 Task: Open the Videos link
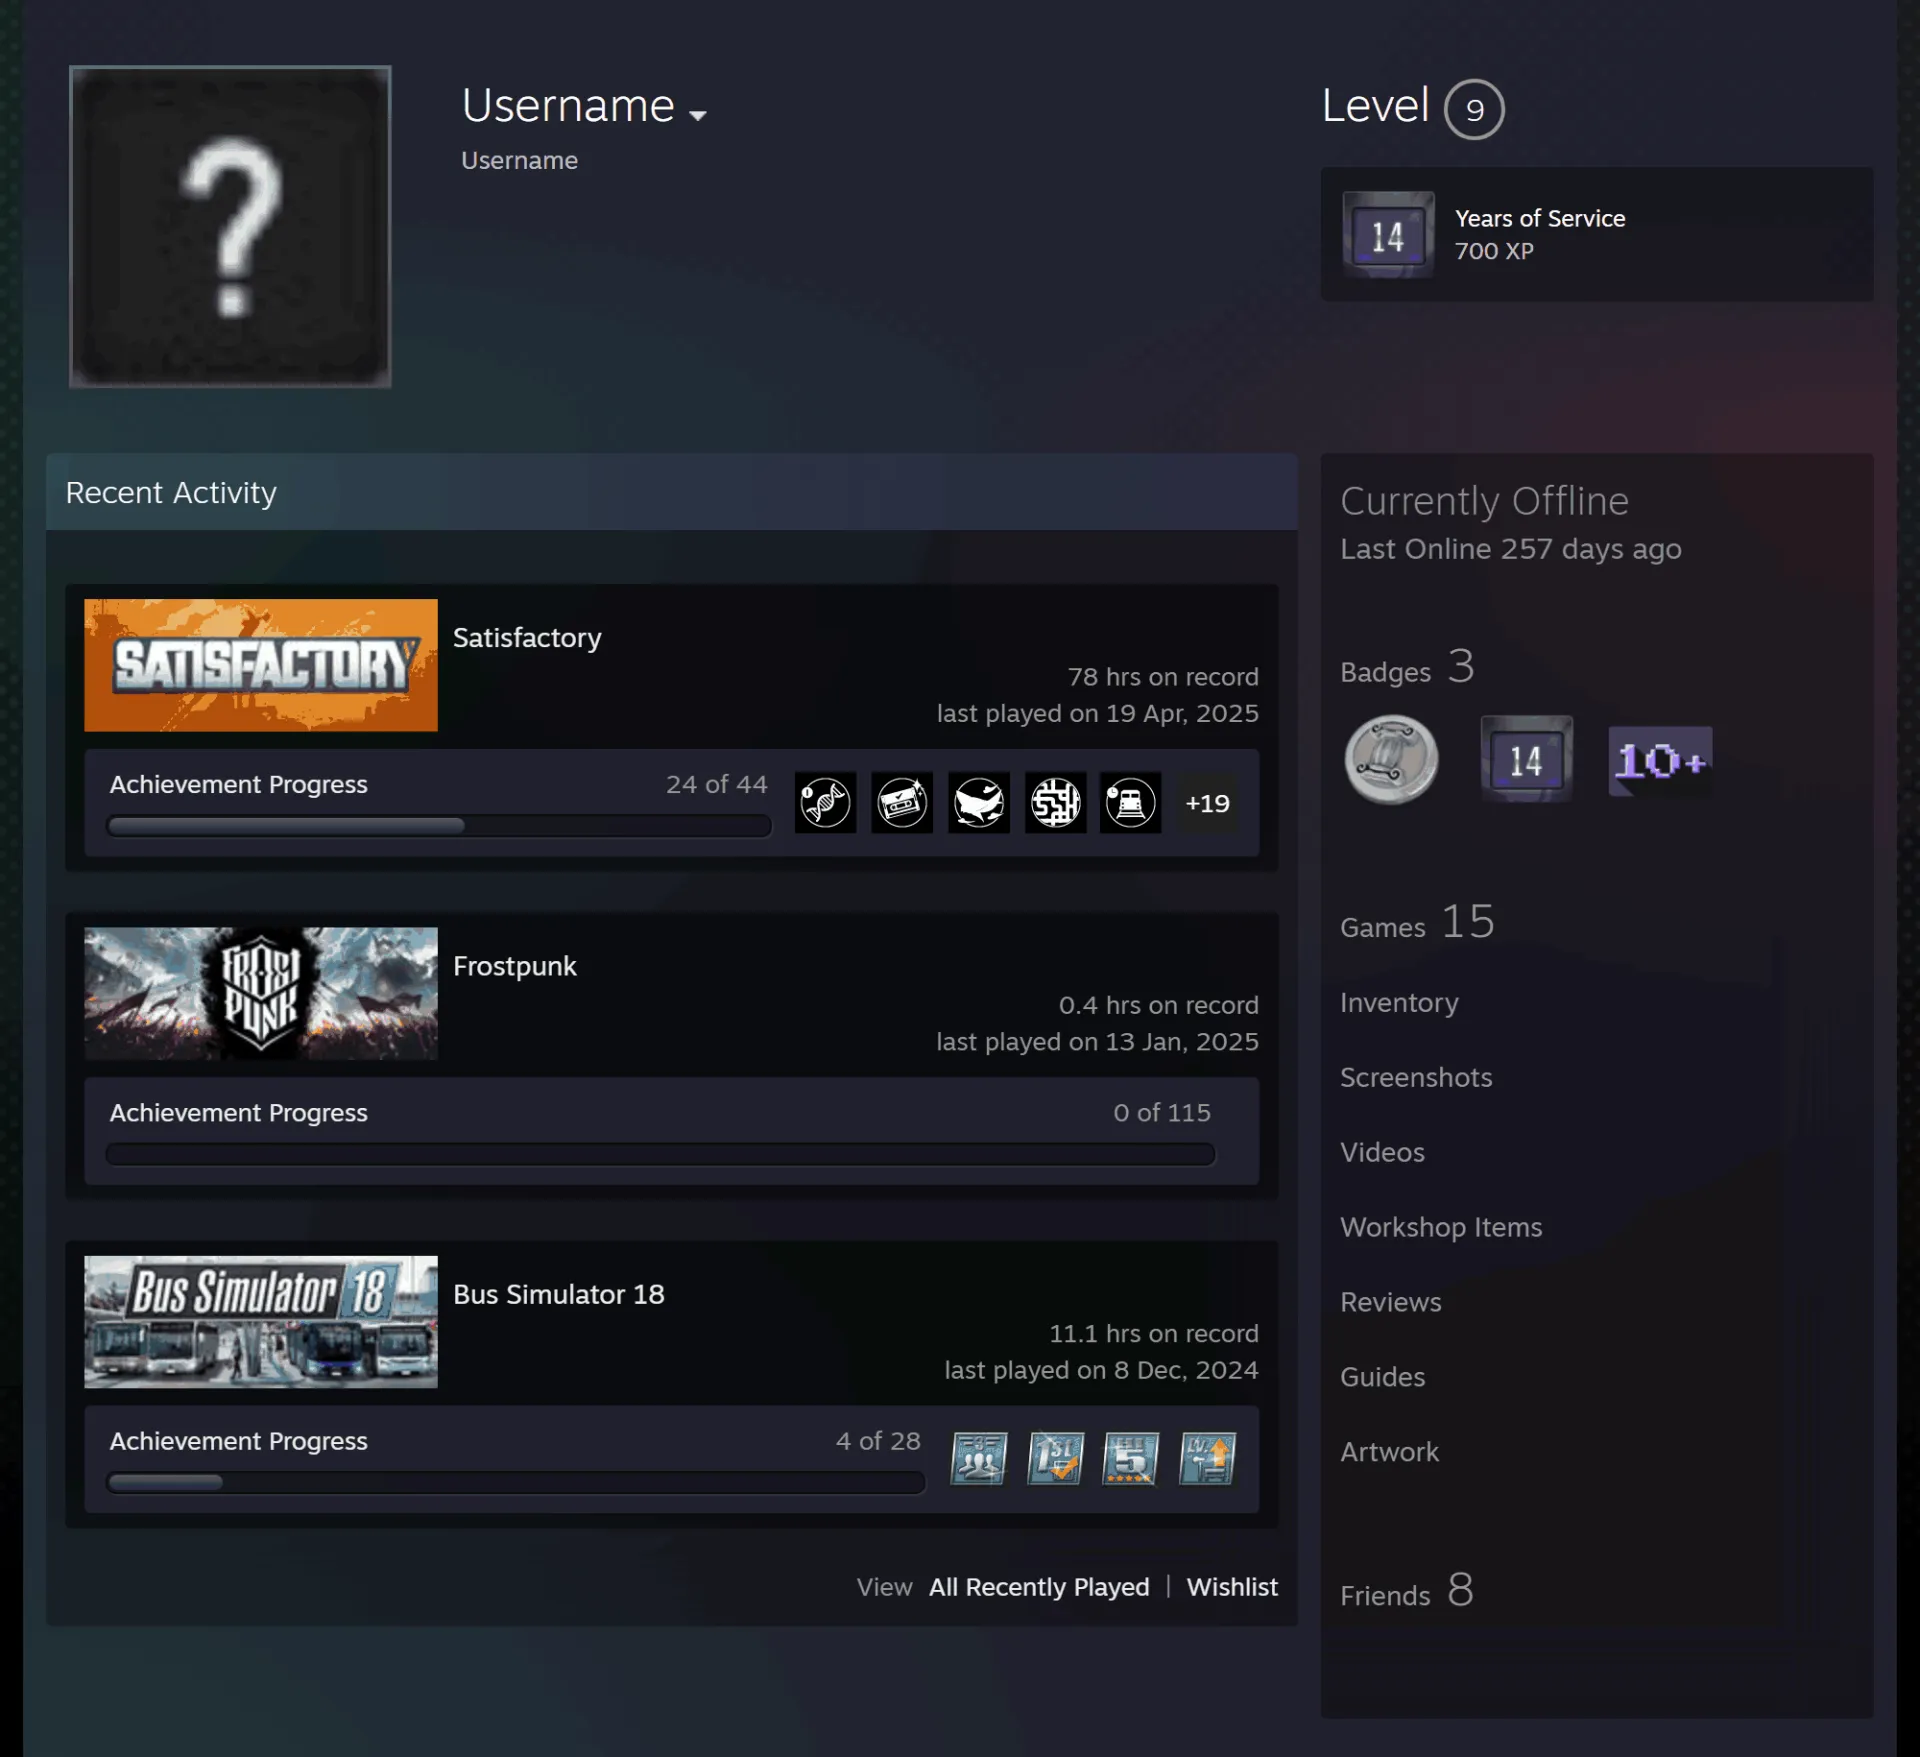[x=1382, y=1152]
